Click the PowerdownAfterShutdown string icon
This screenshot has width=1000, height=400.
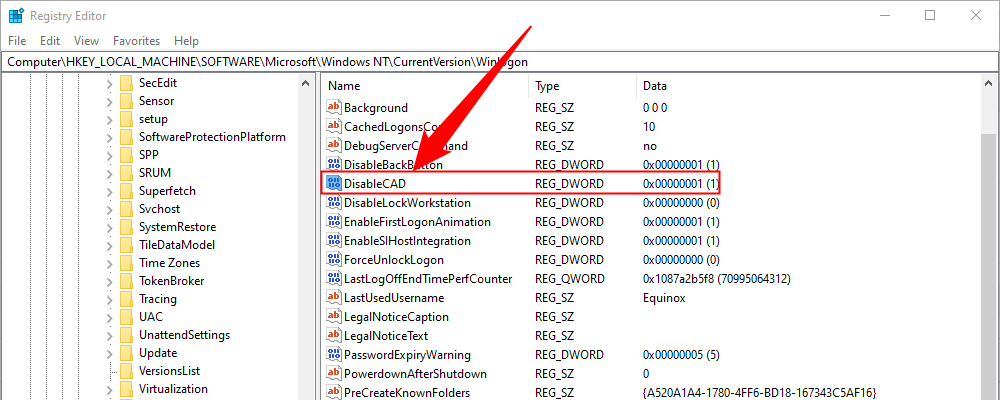334,374
